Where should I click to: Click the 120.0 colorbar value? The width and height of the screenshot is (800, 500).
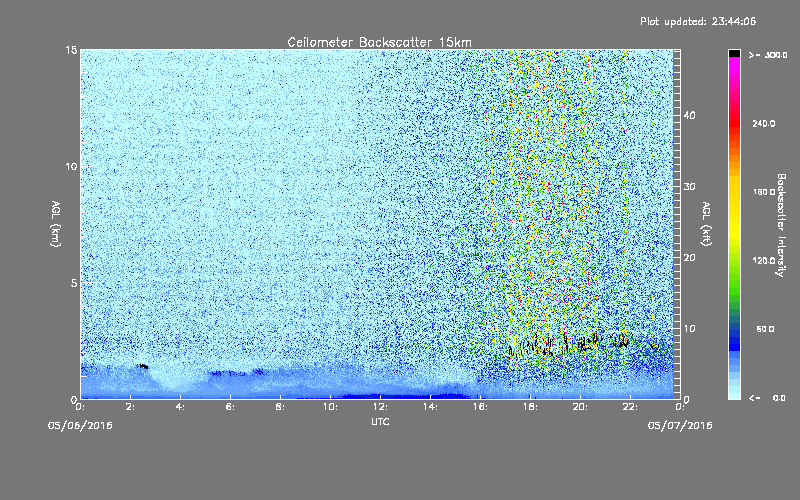click(x=764, y=261)
